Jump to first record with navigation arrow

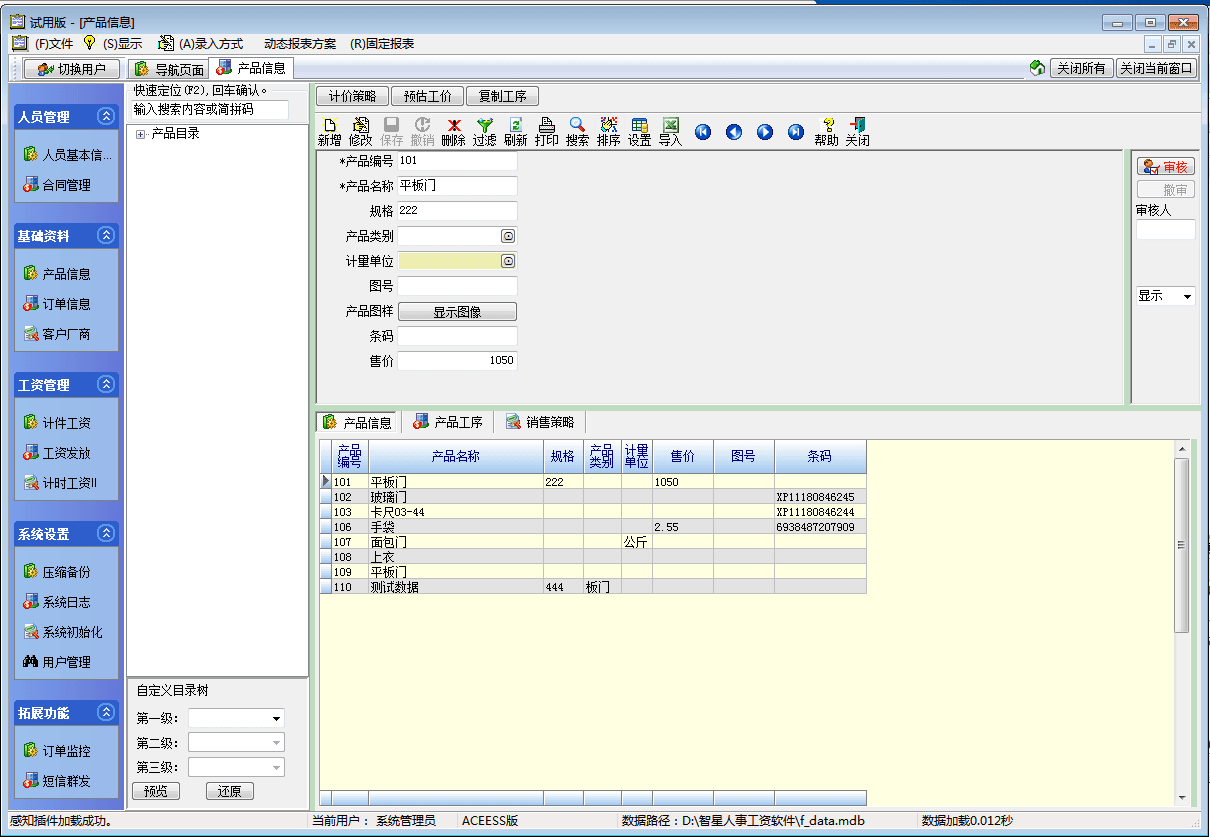tap(703, 132)
